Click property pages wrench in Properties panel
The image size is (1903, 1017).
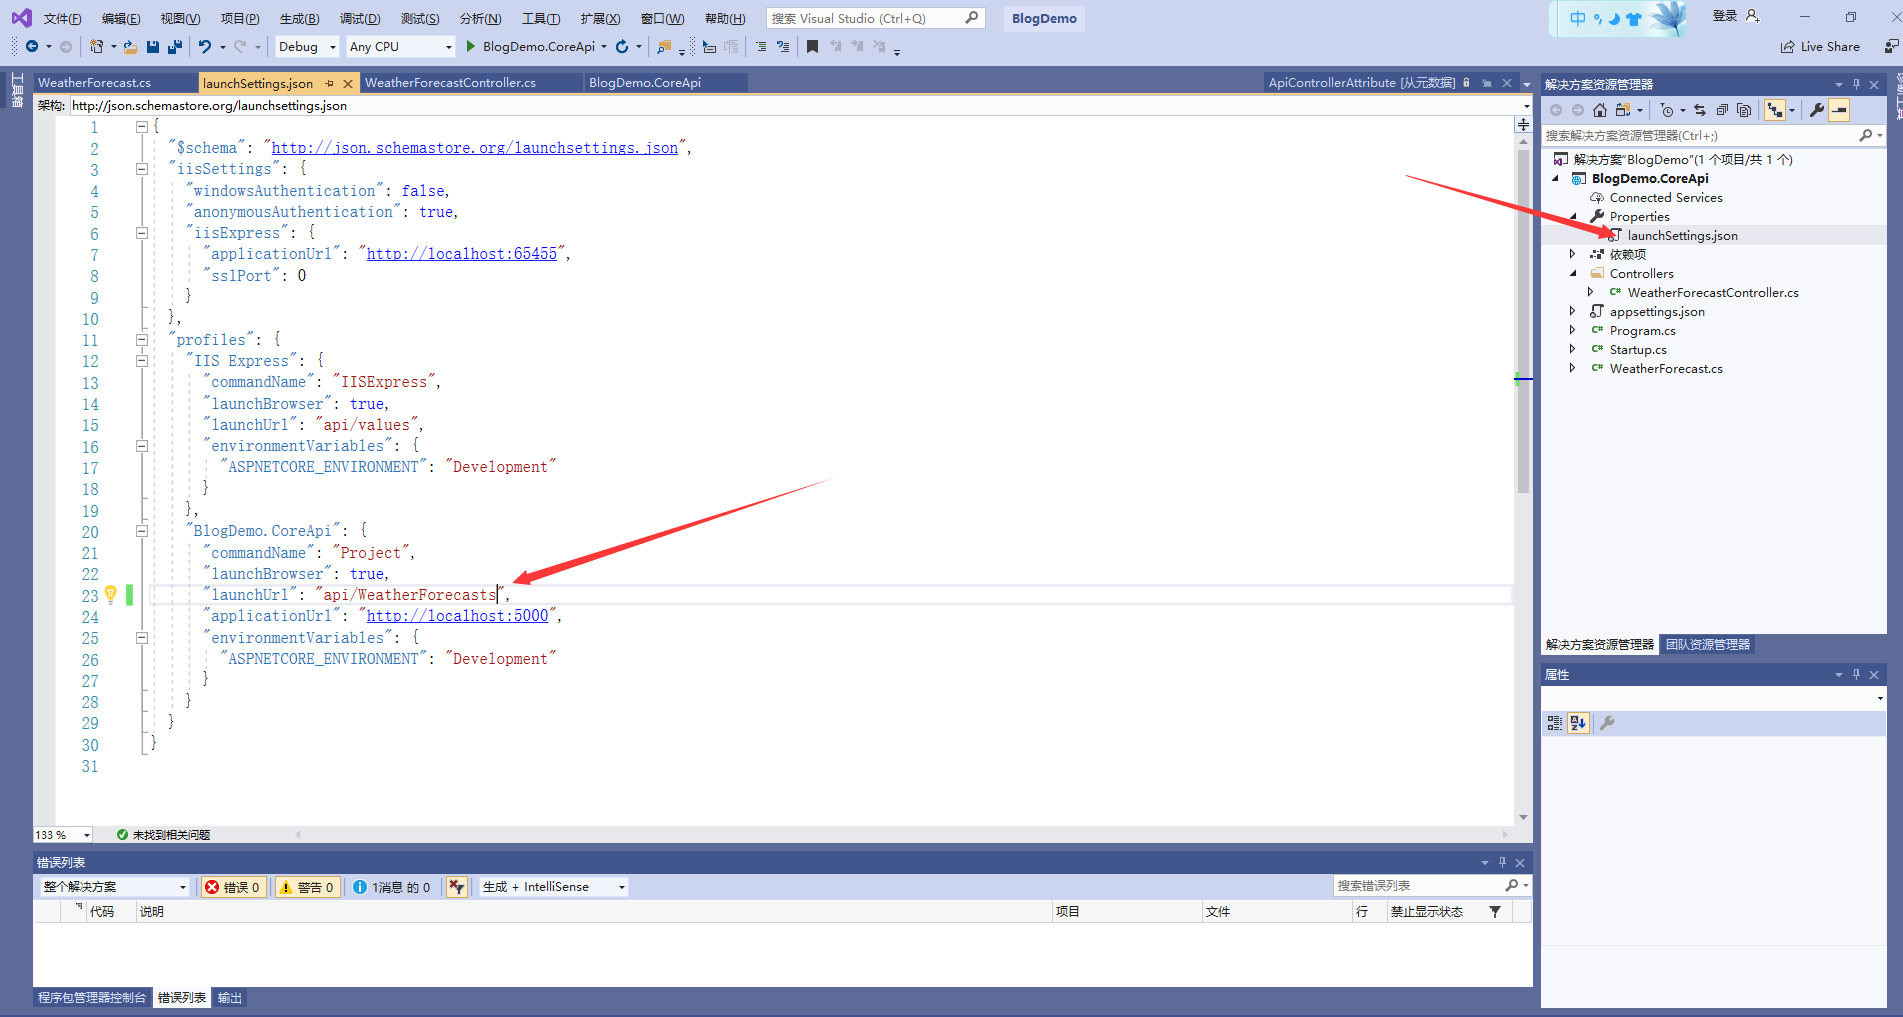[x=1607, y=723]
